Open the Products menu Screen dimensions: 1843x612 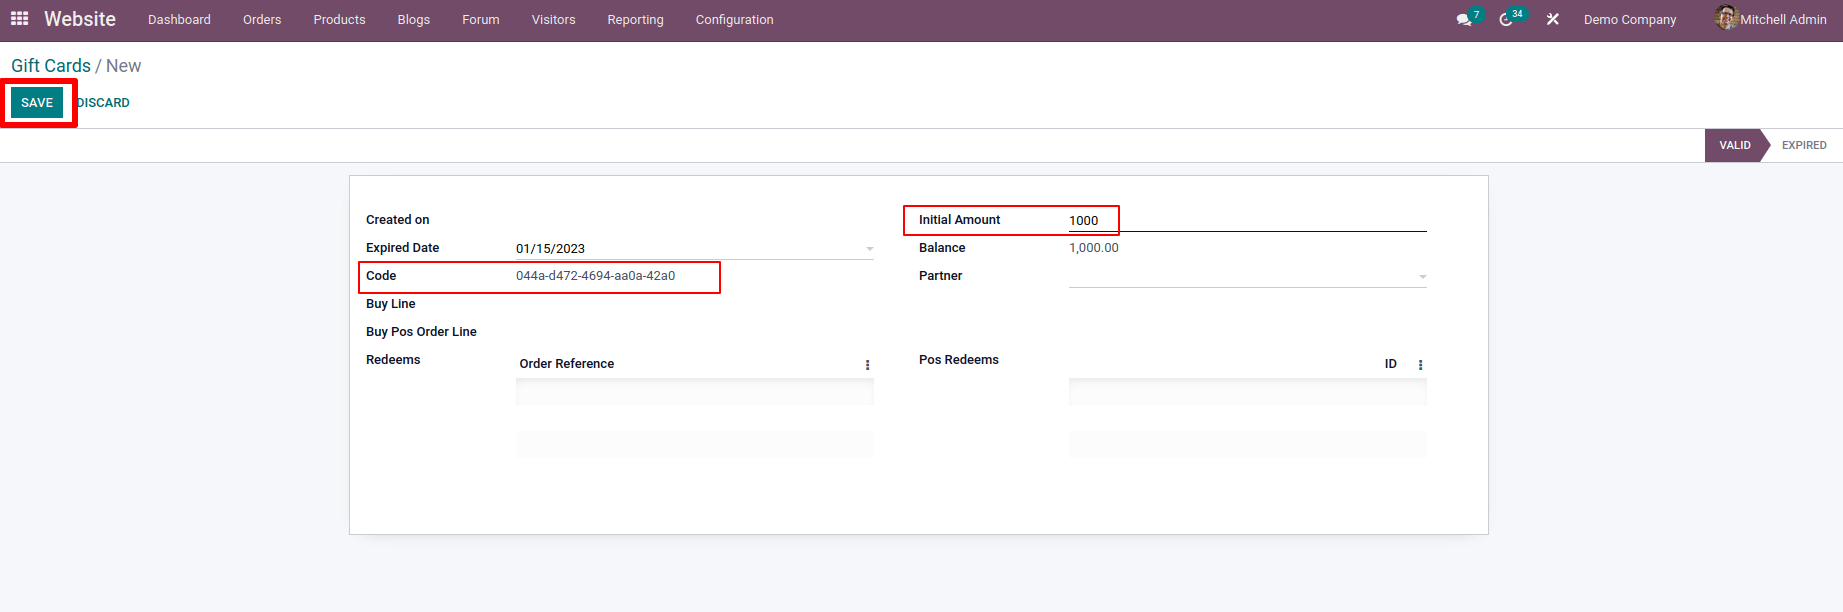(339, 20)
